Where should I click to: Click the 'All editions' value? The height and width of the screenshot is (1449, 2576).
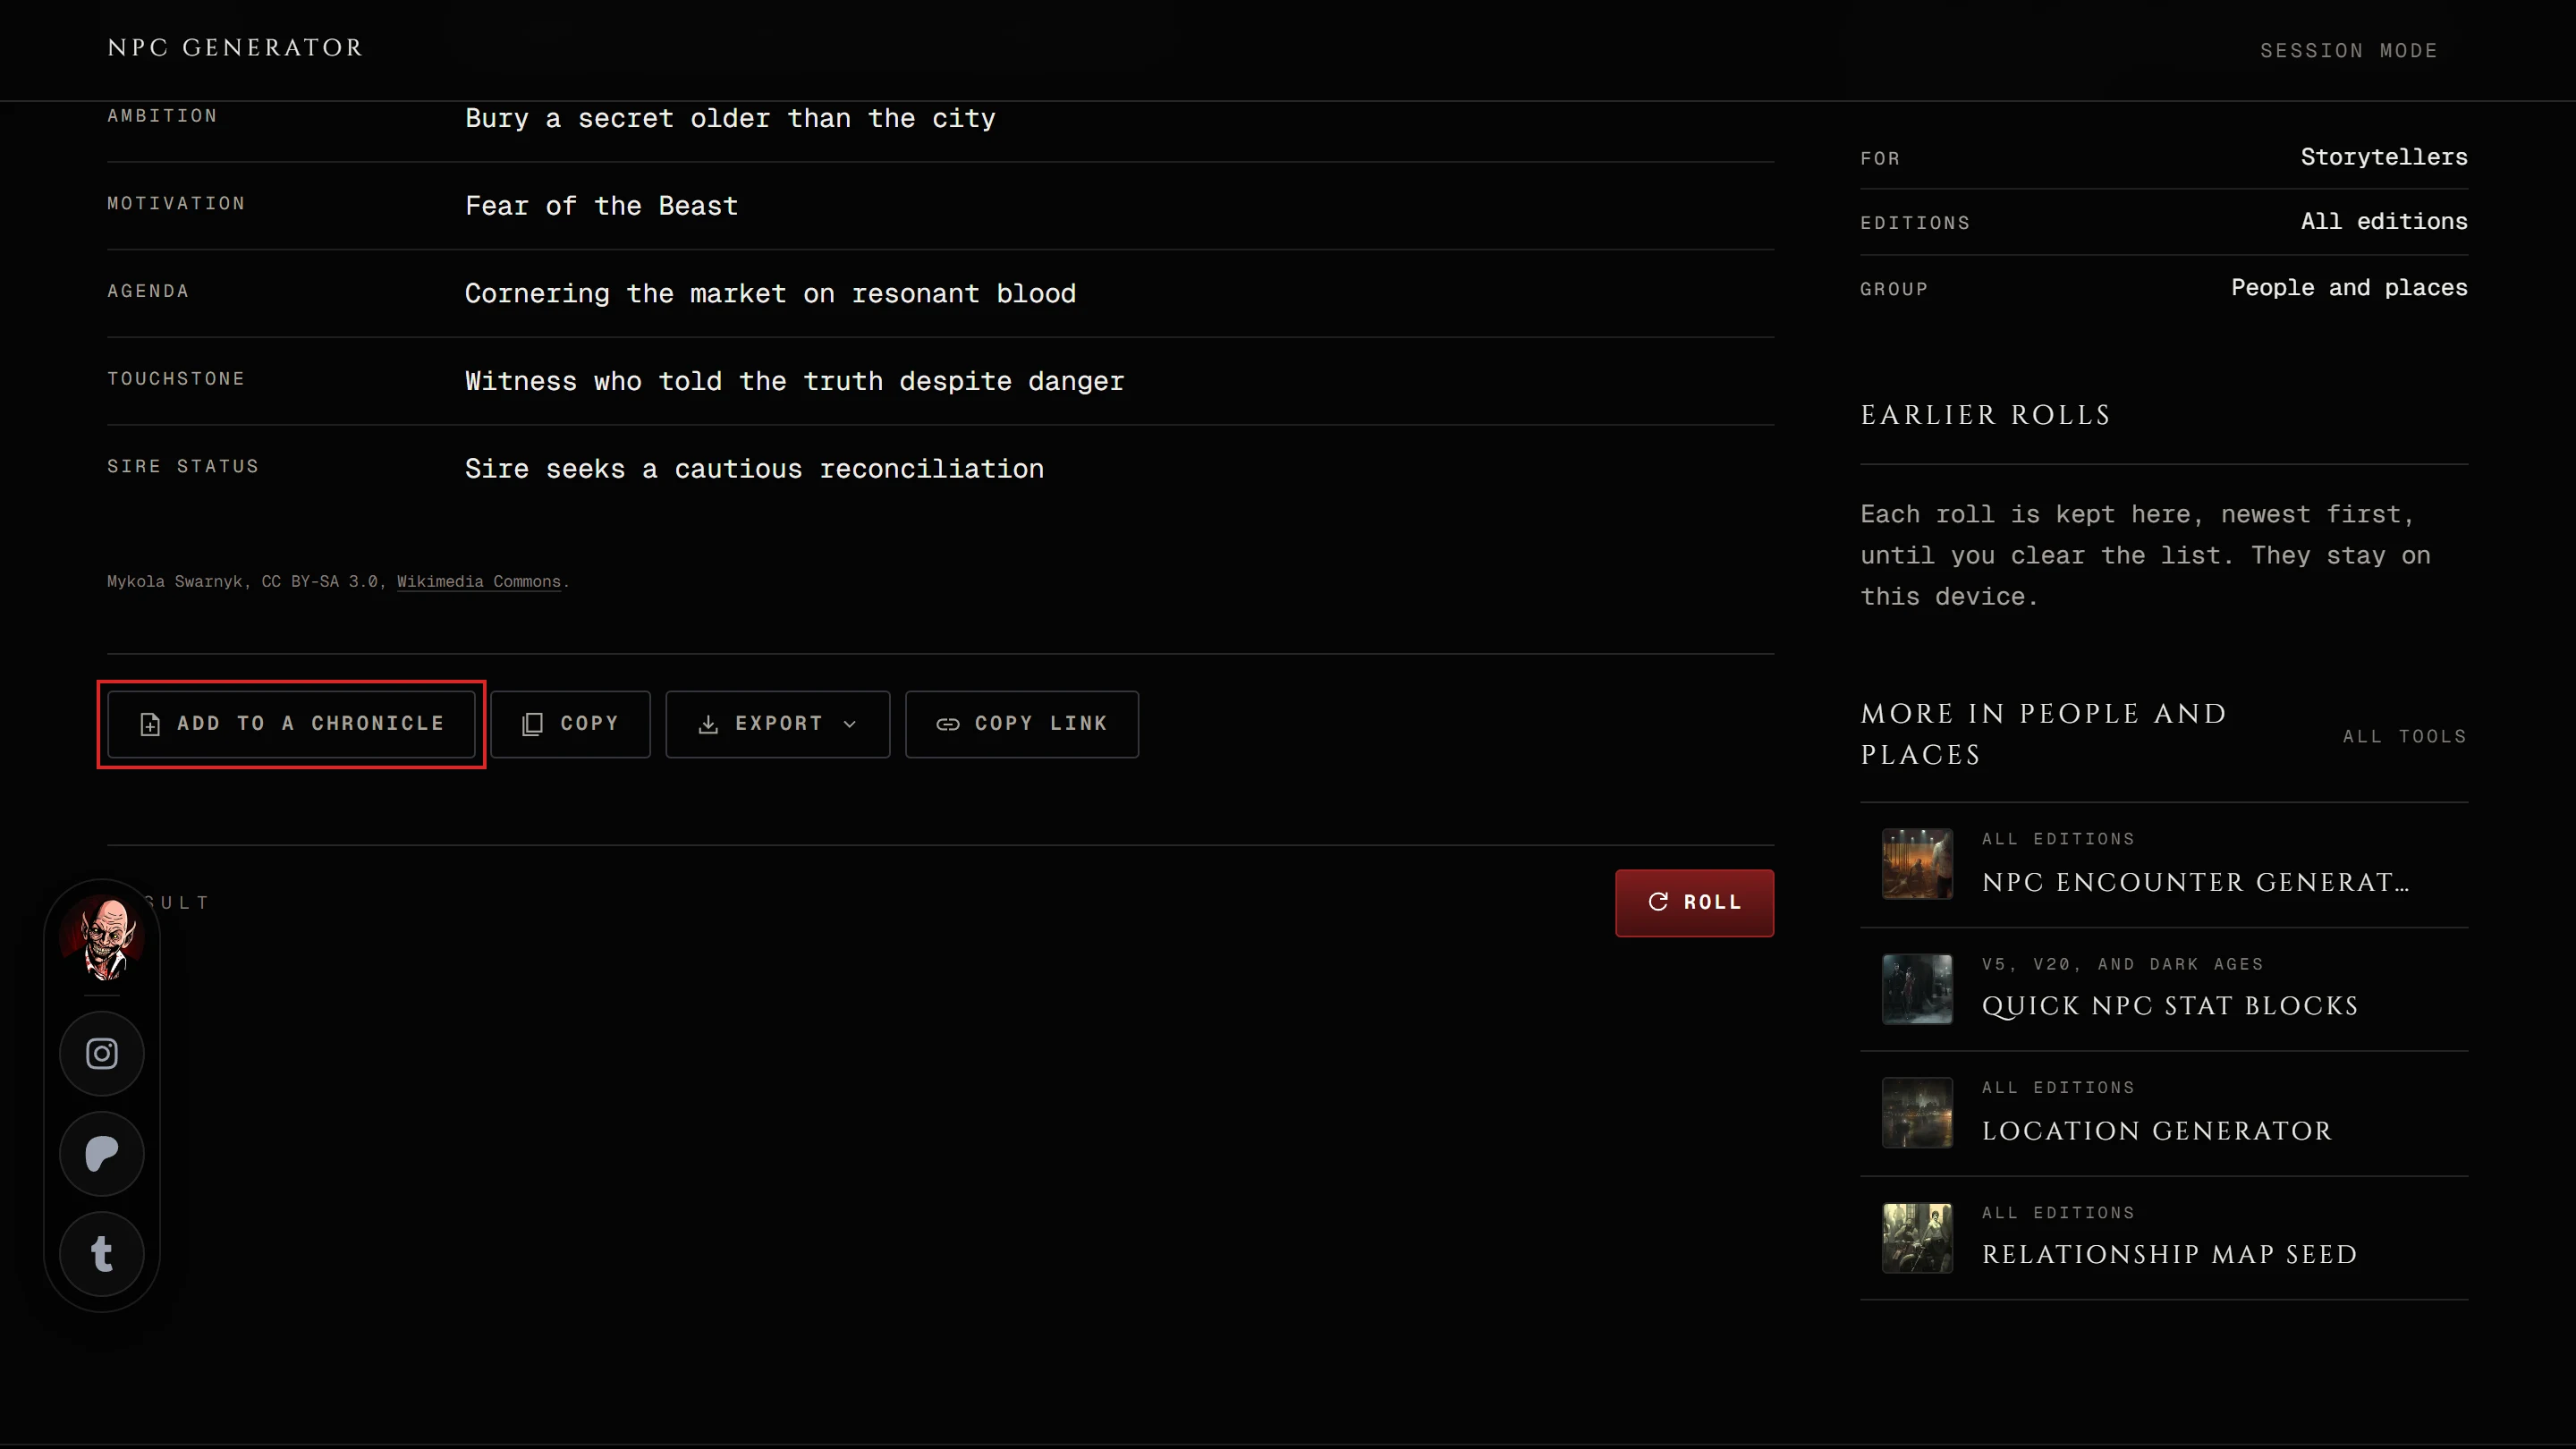(x=2384, y=221)
